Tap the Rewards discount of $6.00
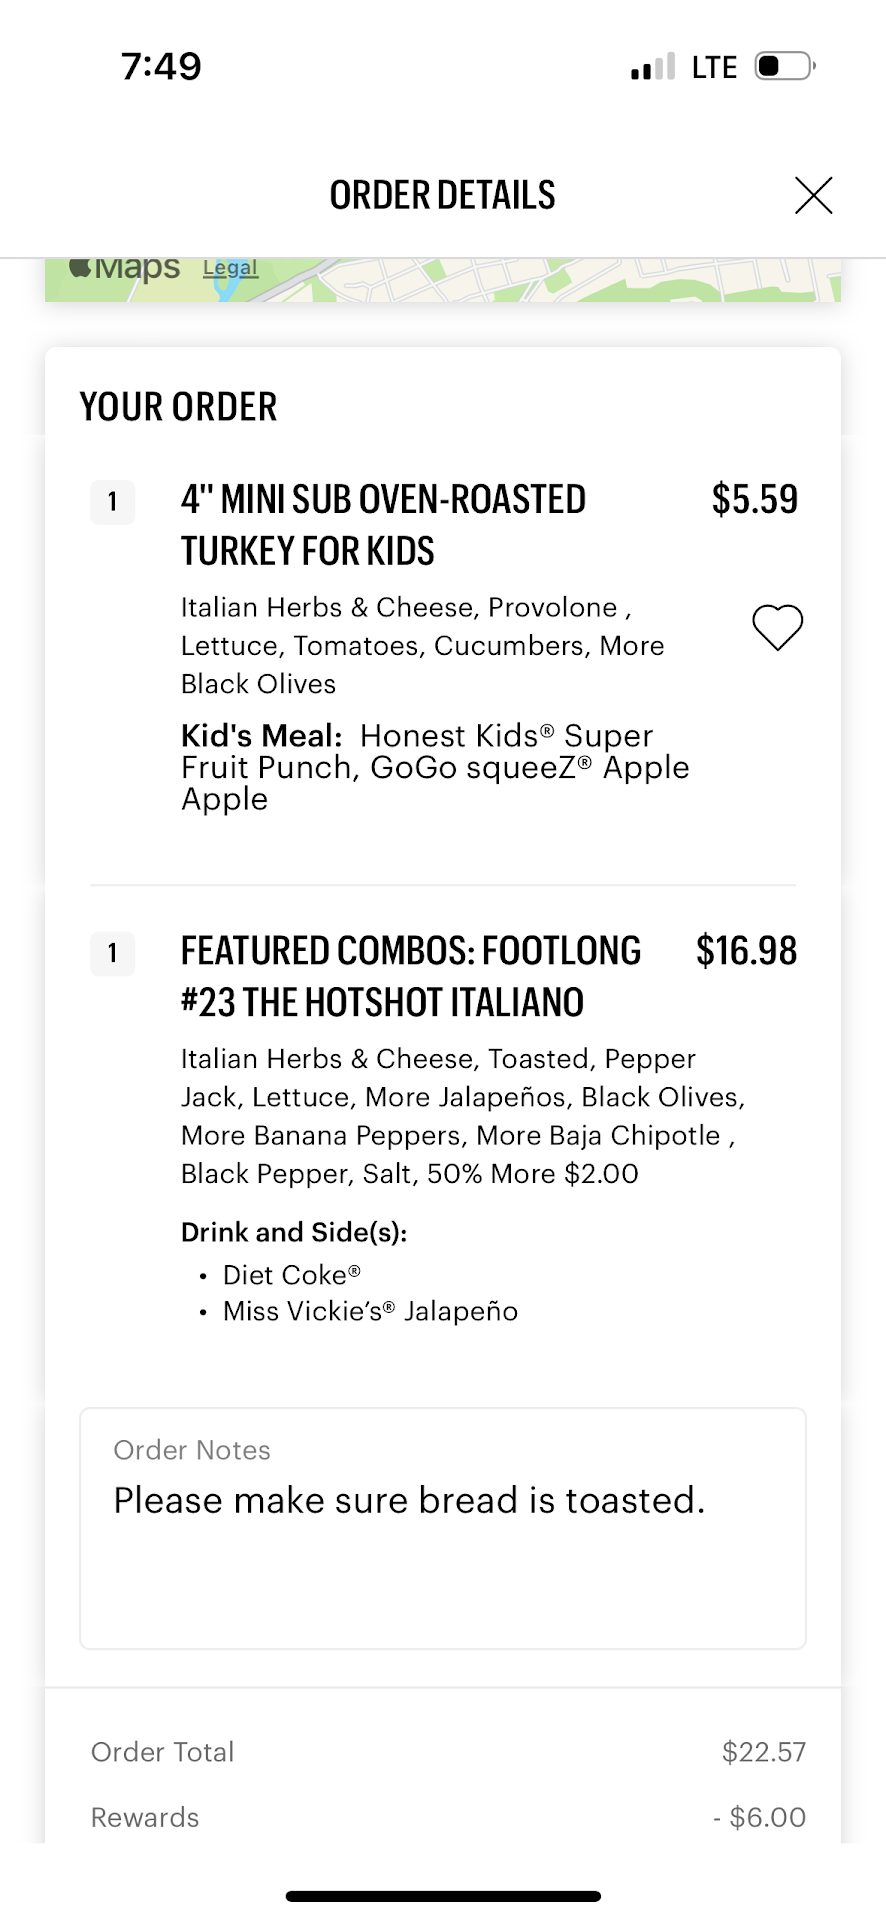Screen dimensions: 886x1920 [759, 1817]
